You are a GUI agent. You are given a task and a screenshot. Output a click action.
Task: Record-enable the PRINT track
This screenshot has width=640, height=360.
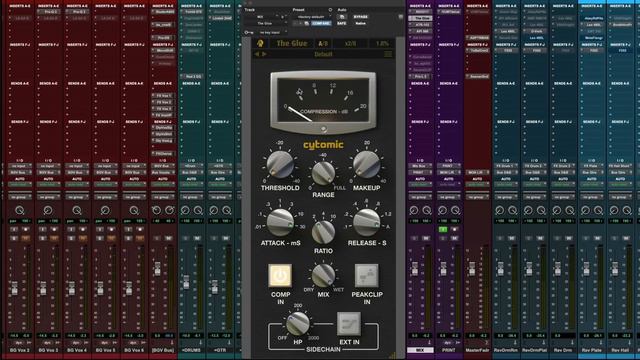(454, 230)
